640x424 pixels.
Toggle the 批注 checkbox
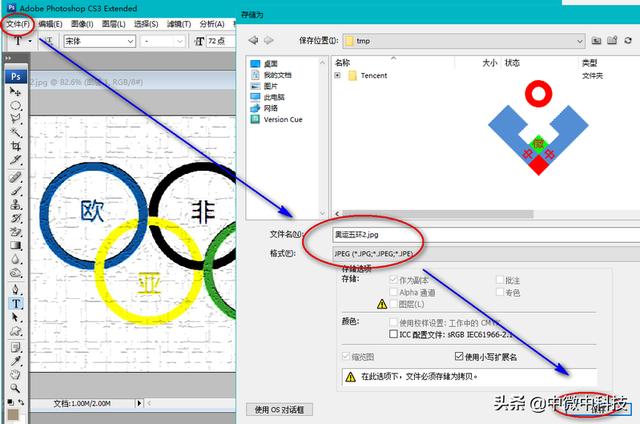(500, 280)
